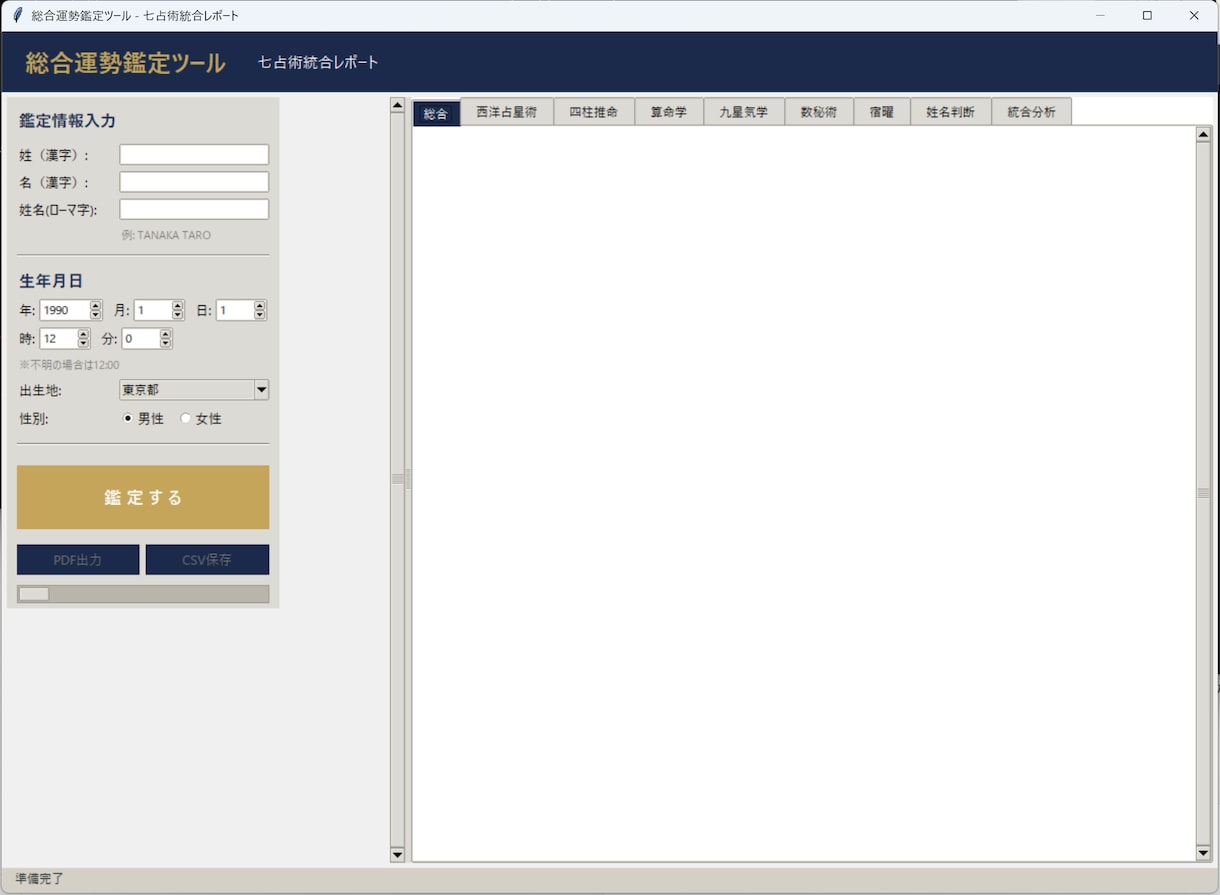Click the 姓（漢字） input field
Image resolution: width=1220 pixels, height=895 pixels.
(194, 155)
